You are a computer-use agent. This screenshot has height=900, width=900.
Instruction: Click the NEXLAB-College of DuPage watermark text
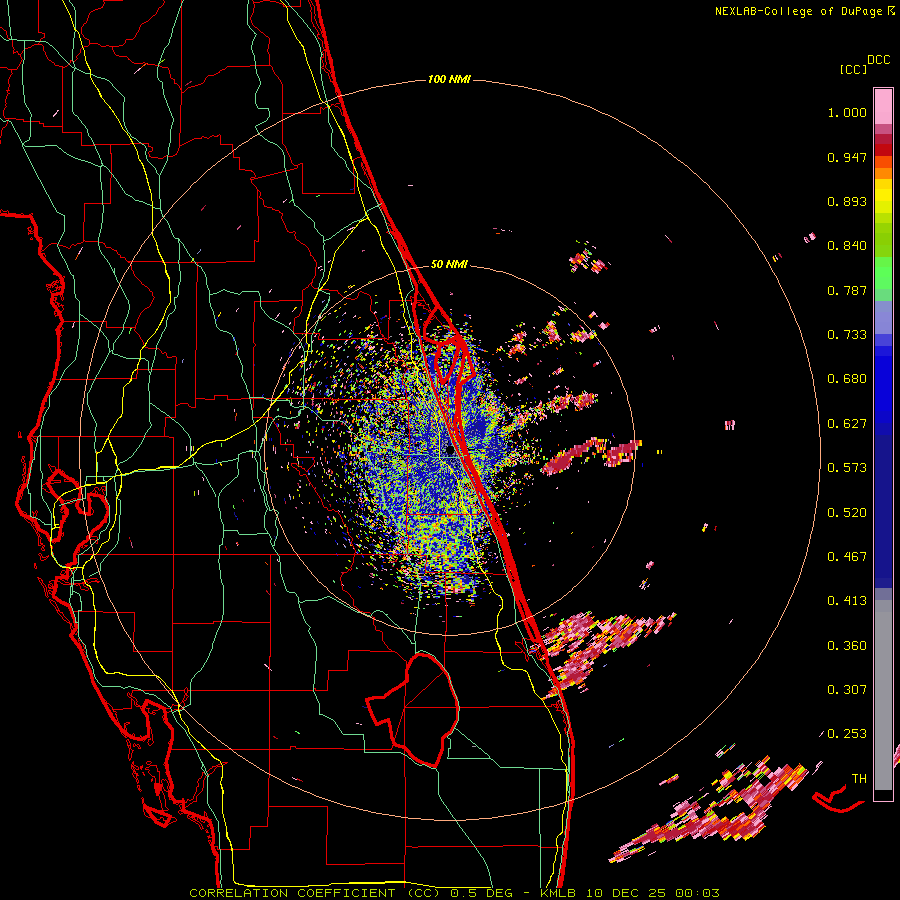click(x=800, y=11)
